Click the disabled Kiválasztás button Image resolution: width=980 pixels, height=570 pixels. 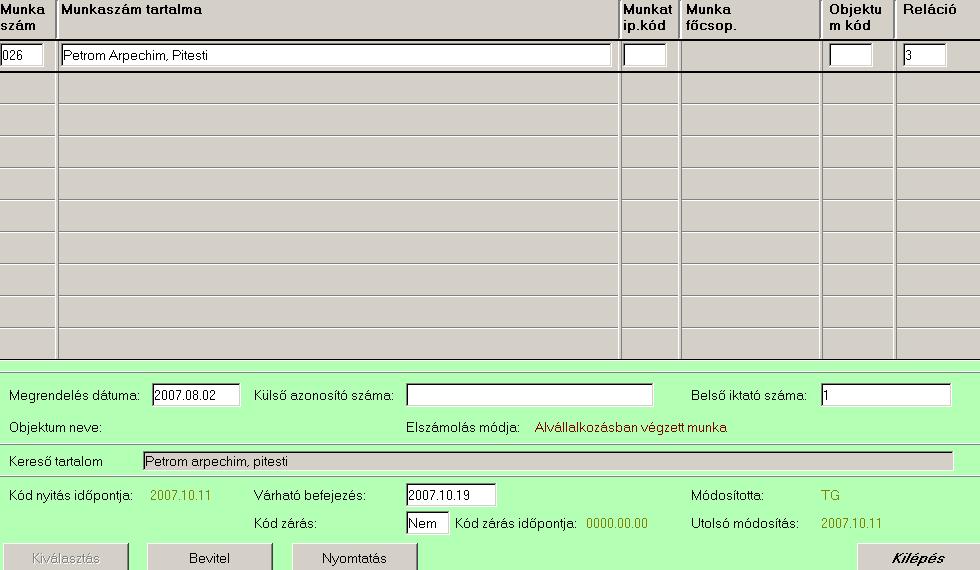66,558
